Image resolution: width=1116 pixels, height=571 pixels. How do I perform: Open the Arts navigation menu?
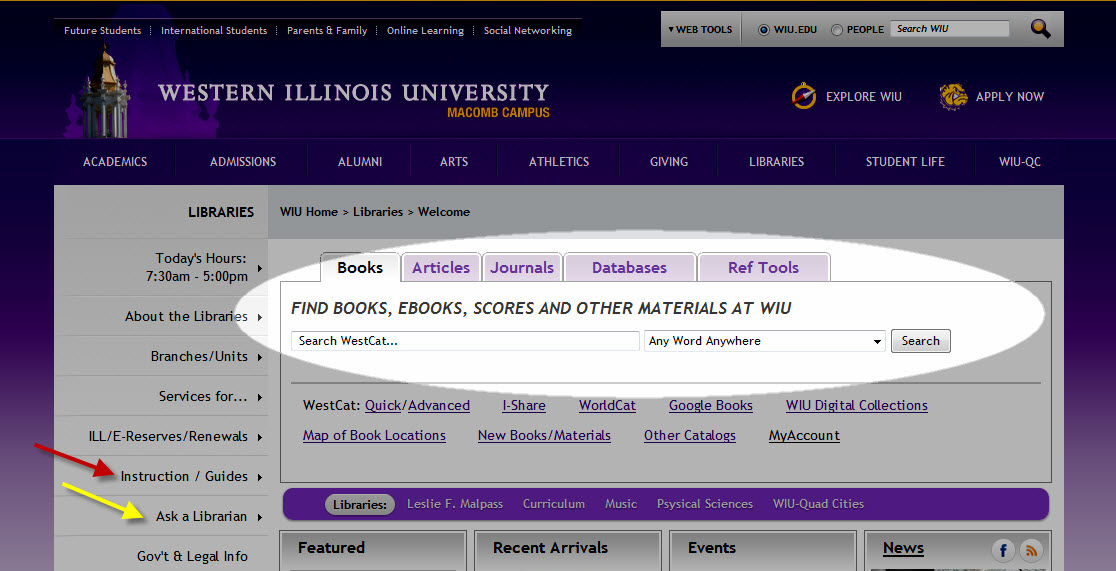click(x=454, y=162)
